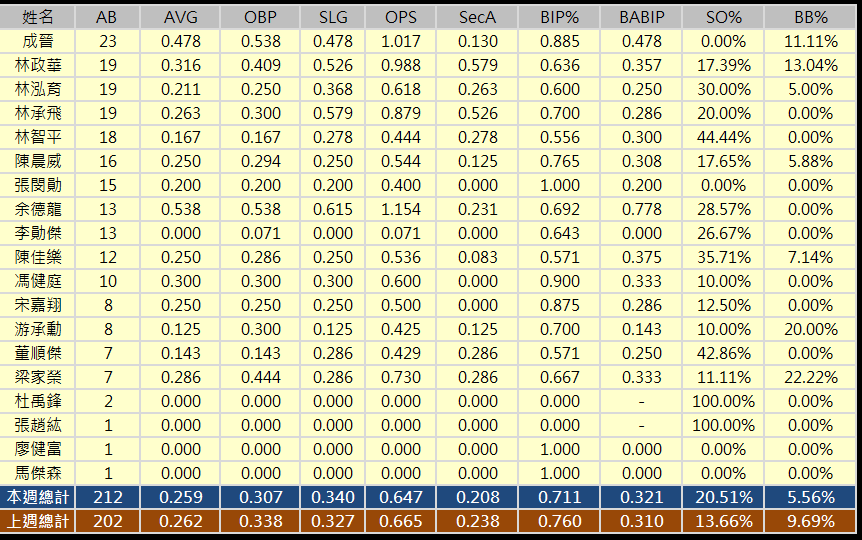Click the OPS column header

[x=401, y=17]
